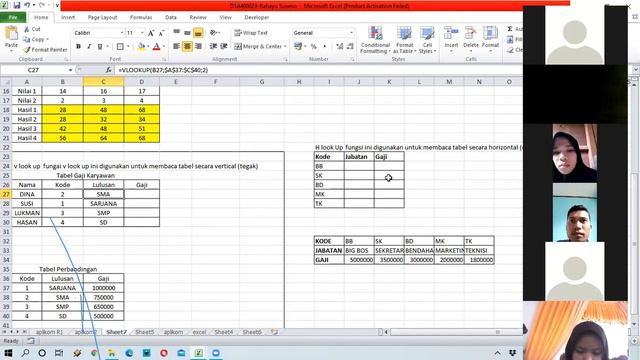Toggle Center alignment (highlighted)
Image resolution: width=640 pixels, height=360 pixels.
187,47
